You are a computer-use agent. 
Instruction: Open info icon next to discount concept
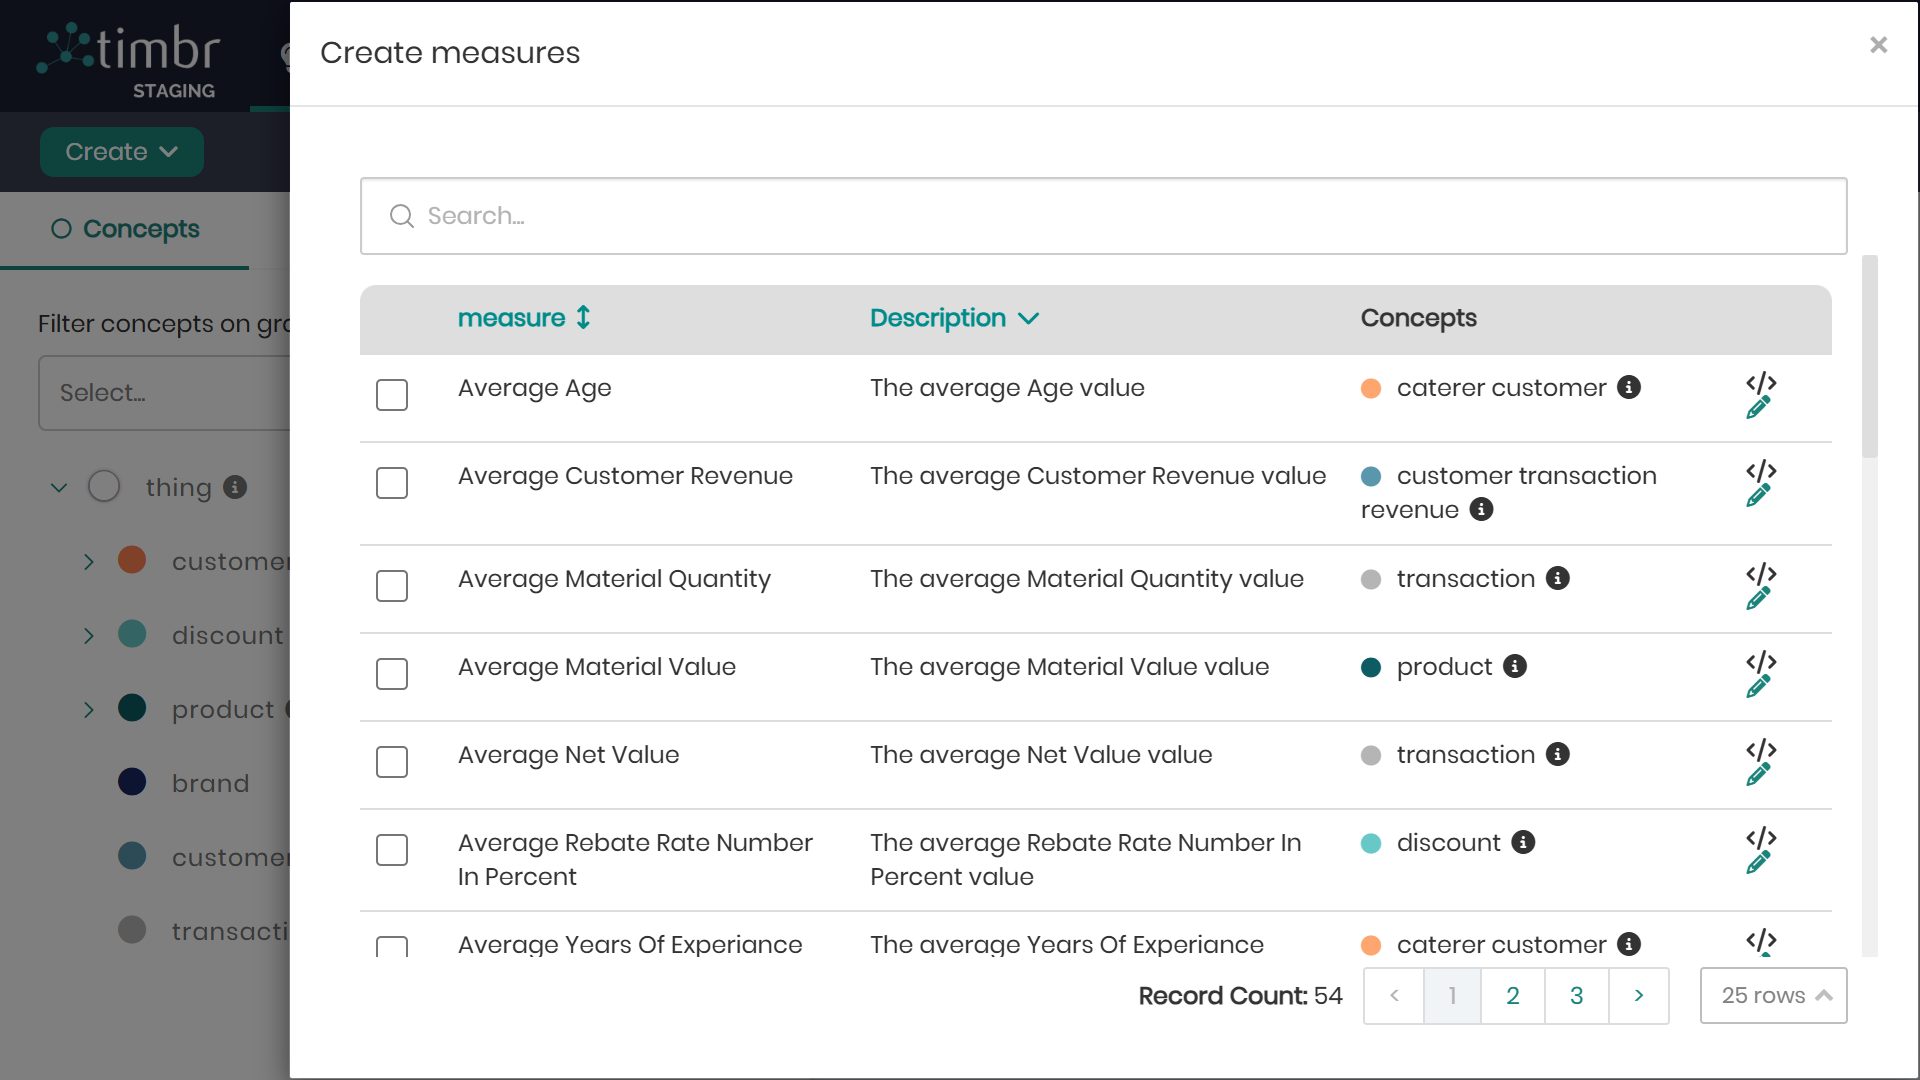coord(1523,842)
